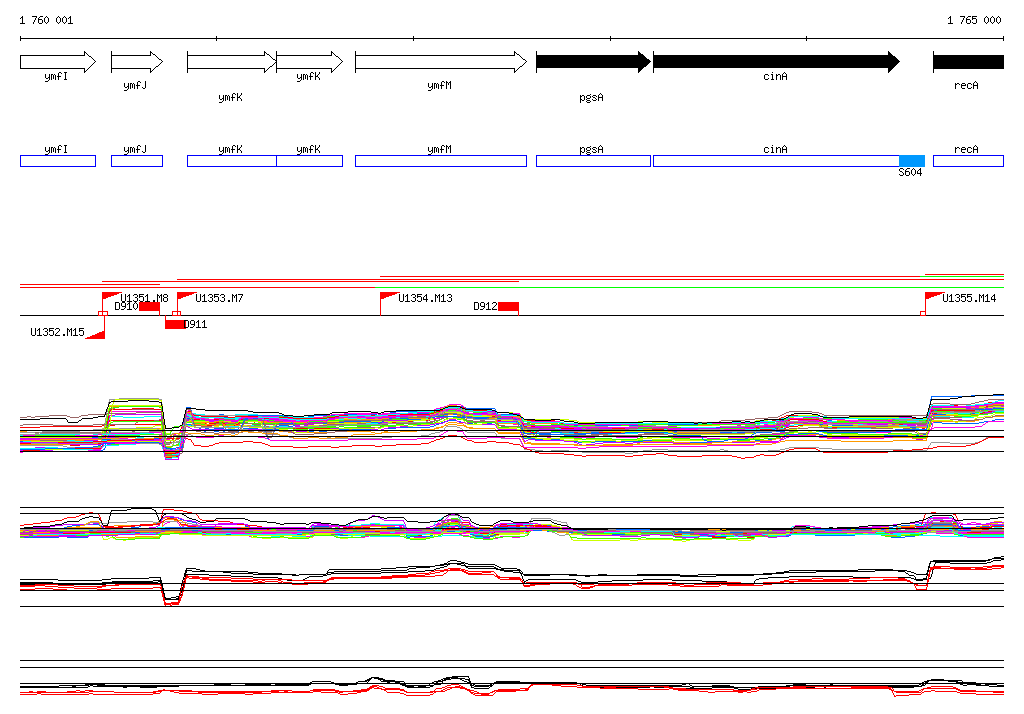Screen dimensions: 1024x714
Task: Click the 1 765 000 end coordinate
Action: click(x=974, y=20)
